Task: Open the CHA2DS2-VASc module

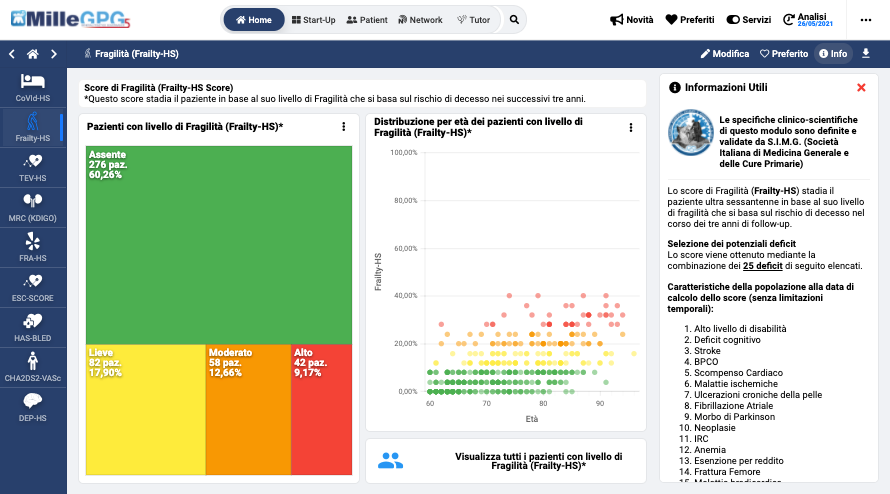Action: click(33, 366)
